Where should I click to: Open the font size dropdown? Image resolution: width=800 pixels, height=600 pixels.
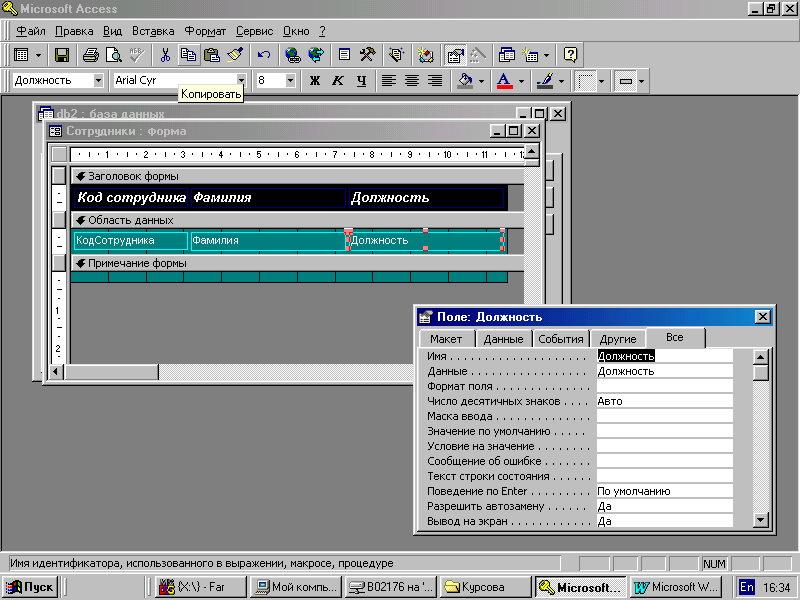coord(290,81)
